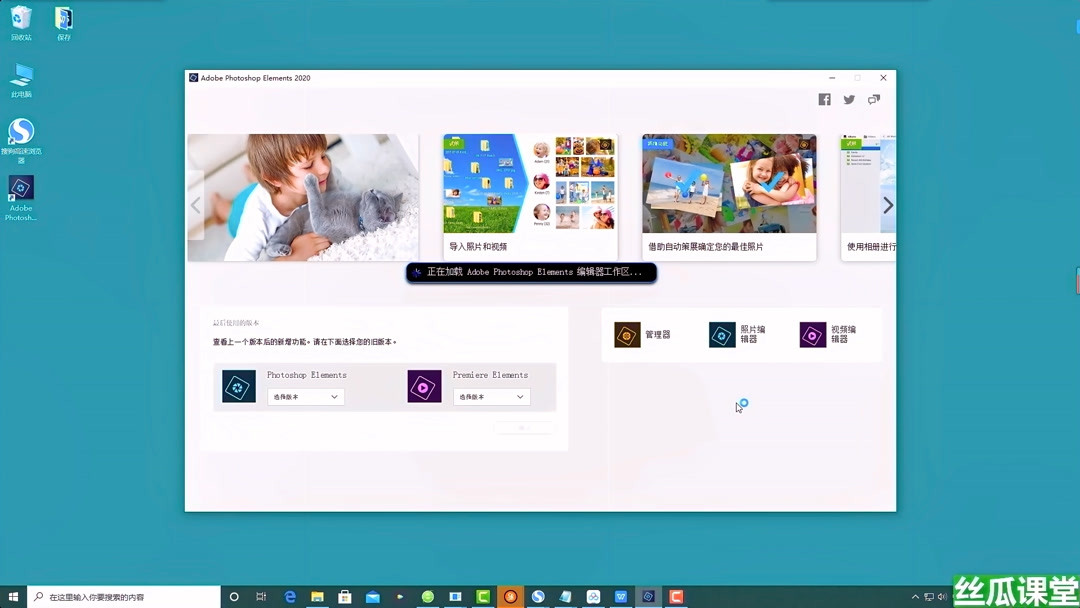Click the Premiere Elements app icon
Image resolution: width=1080 pixels, height=608 pixels.
(424, 385)
